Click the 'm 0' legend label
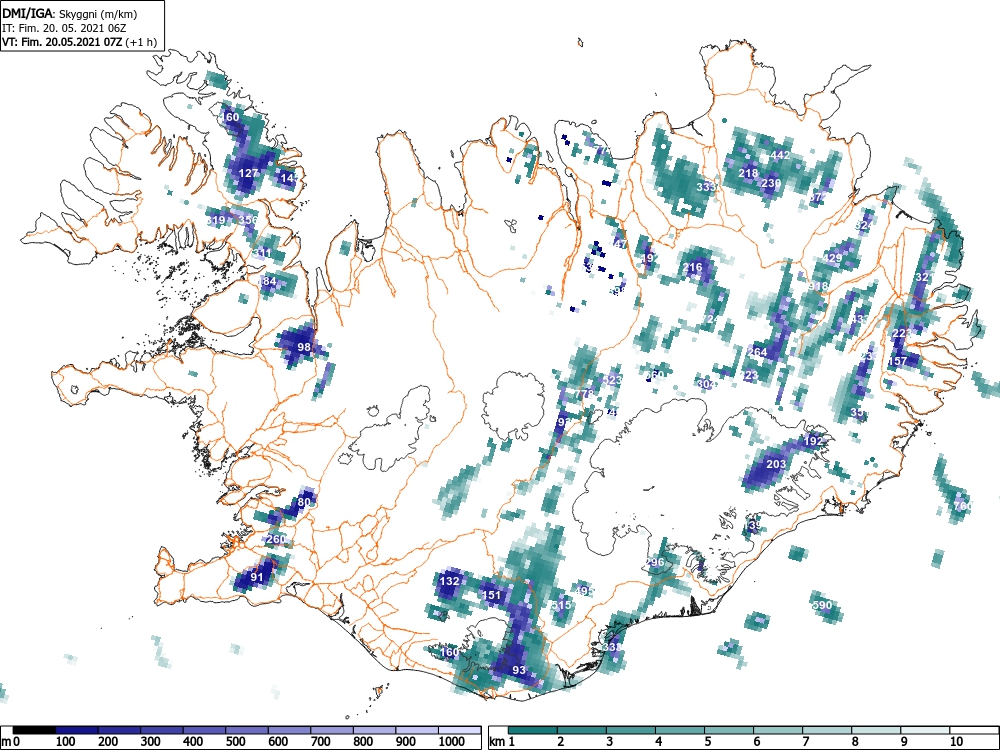The width and height of the screenshot is (1000, 750). pyautogui.click(x=11, y=742)
